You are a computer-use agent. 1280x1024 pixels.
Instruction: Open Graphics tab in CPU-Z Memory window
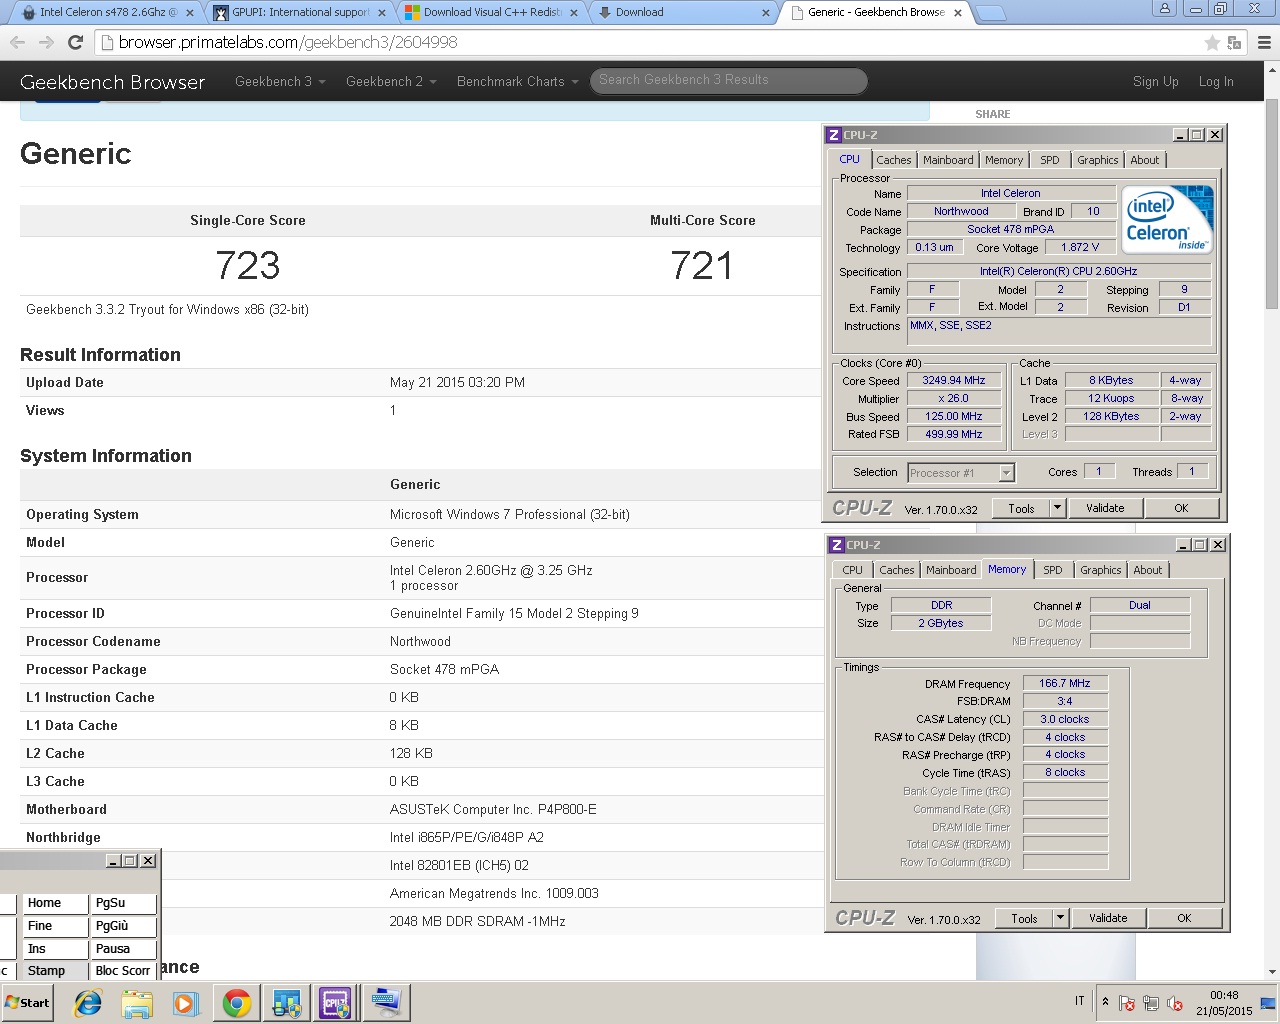1101,570
